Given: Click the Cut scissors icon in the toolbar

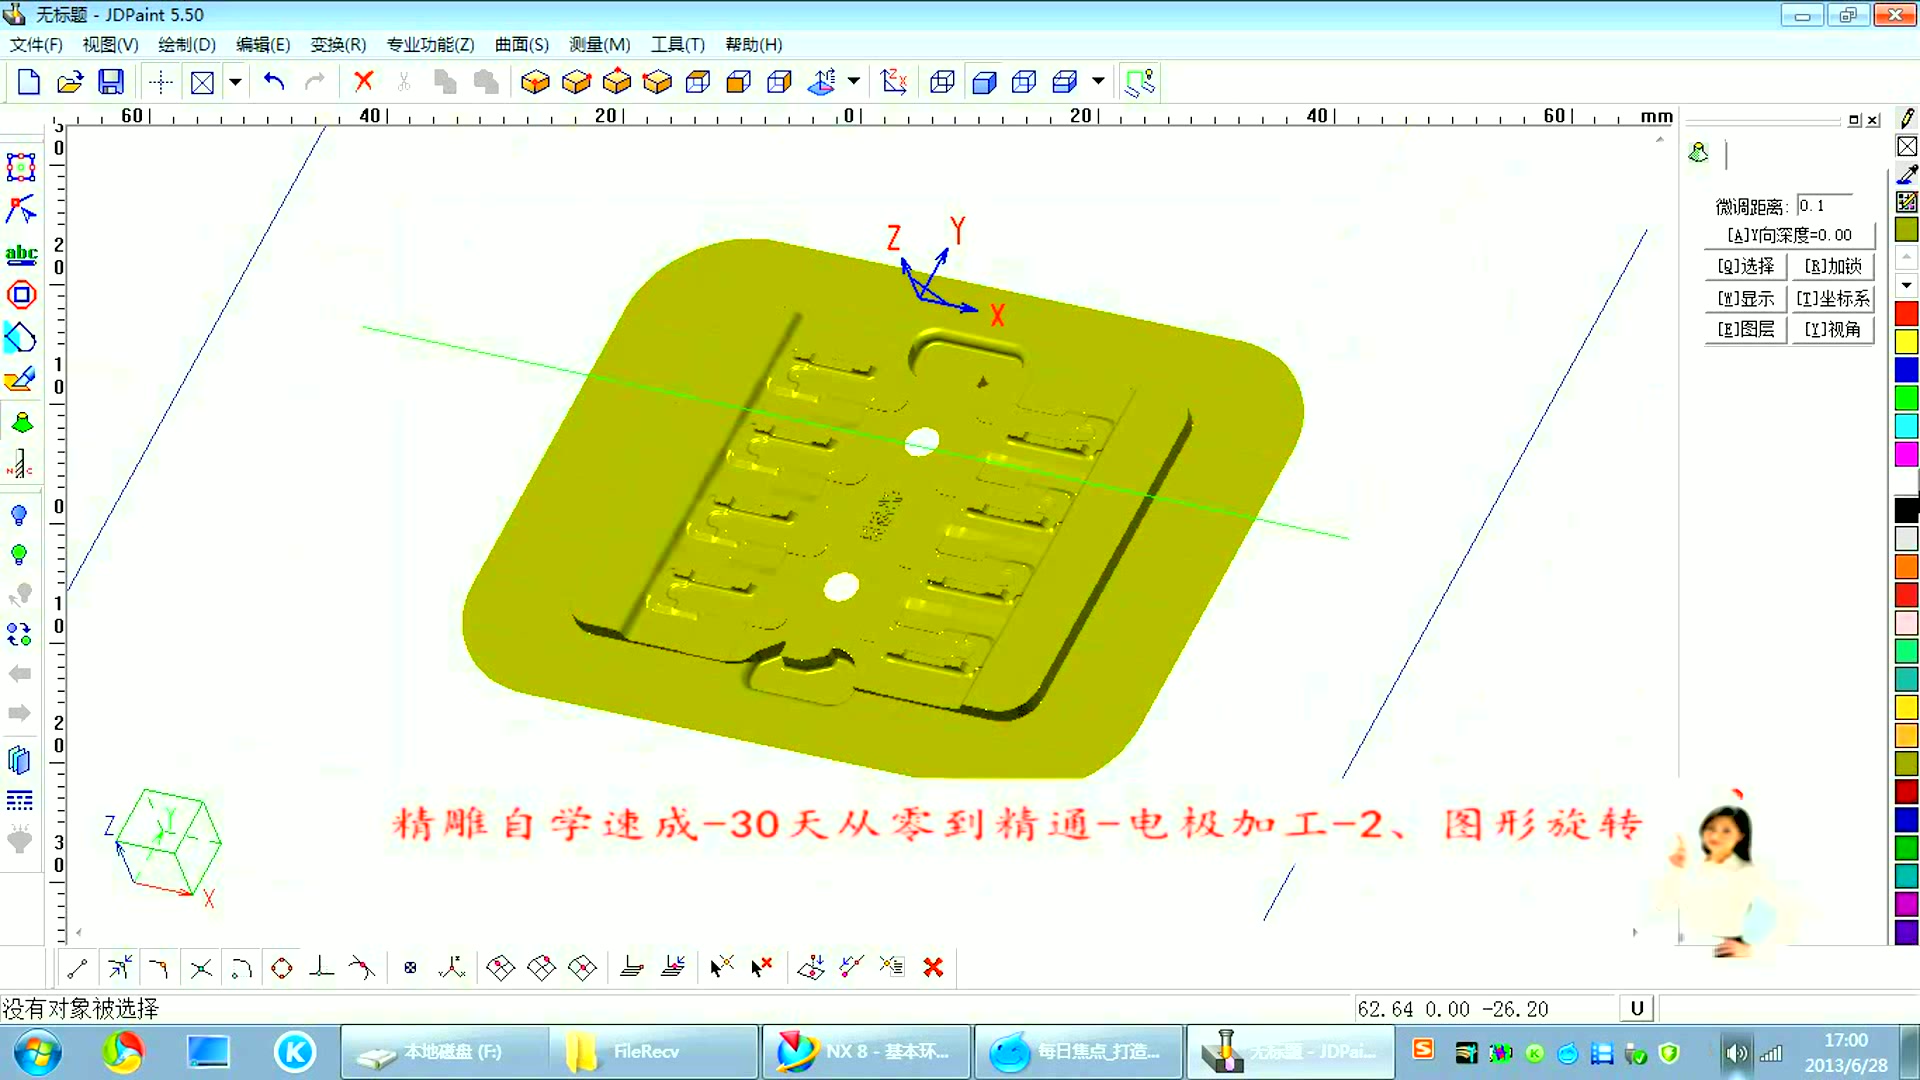Looking at the screenshot, I should point(403,81).
